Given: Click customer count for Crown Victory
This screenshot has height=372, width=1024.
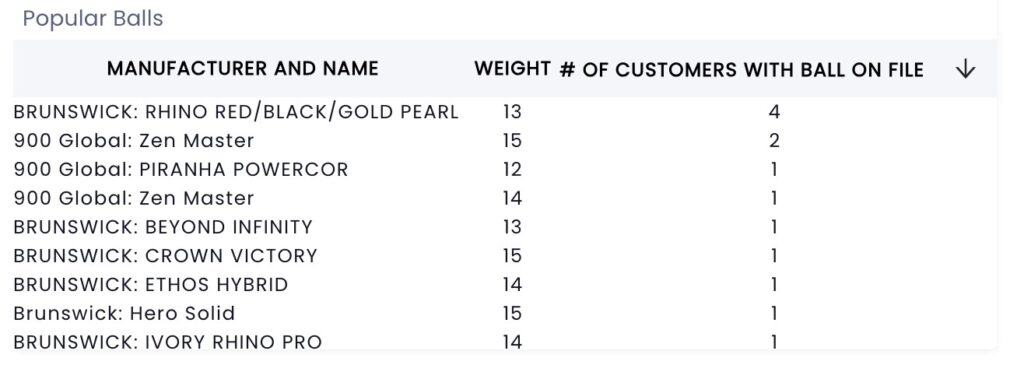Looking at the screenshot, I should [774, 256].
